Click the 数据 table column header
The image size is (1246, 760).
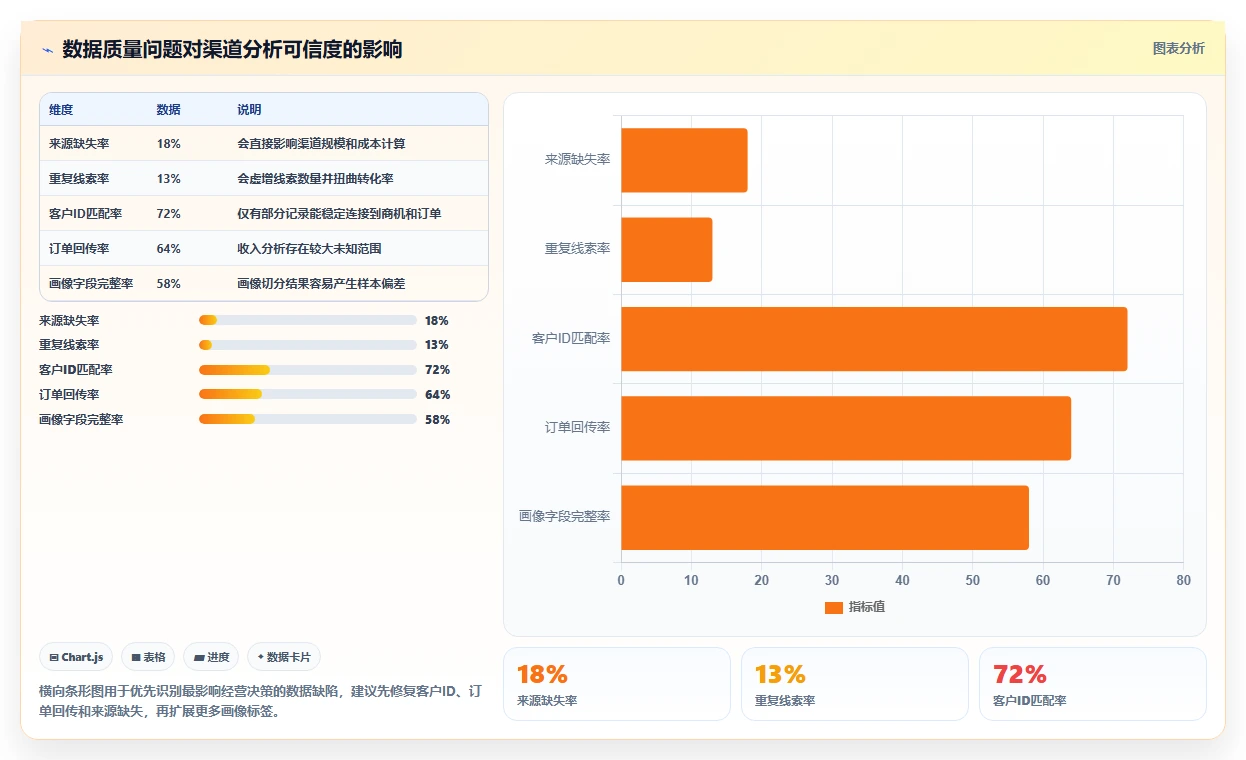coord(169,110)
